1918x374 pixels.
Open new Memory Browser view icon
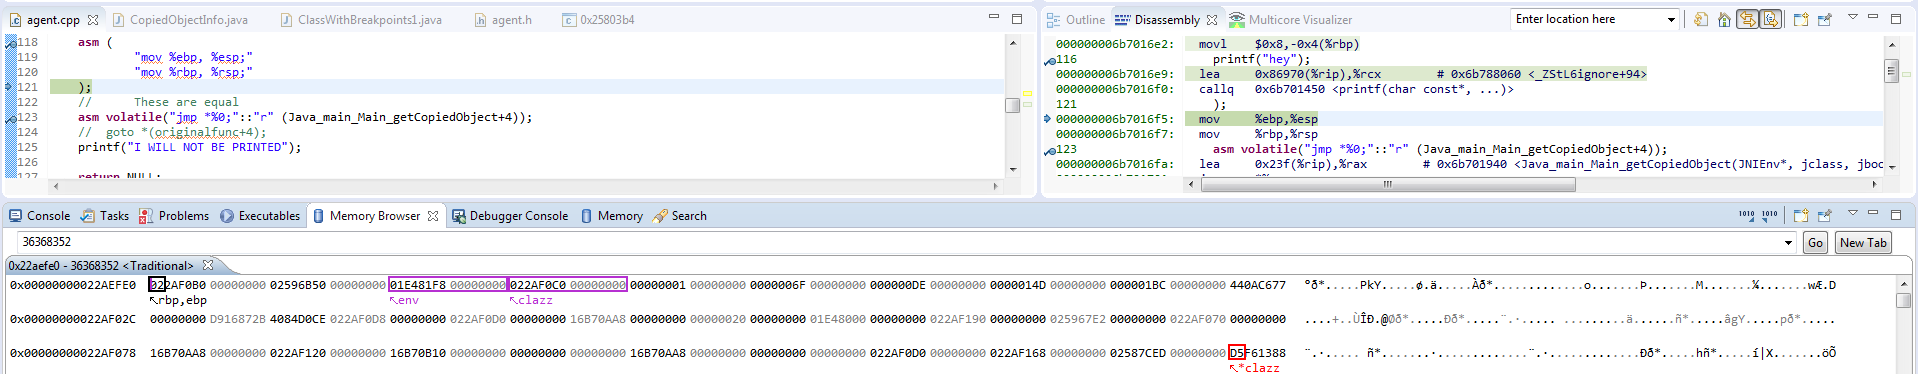(x=1801, y=215)
